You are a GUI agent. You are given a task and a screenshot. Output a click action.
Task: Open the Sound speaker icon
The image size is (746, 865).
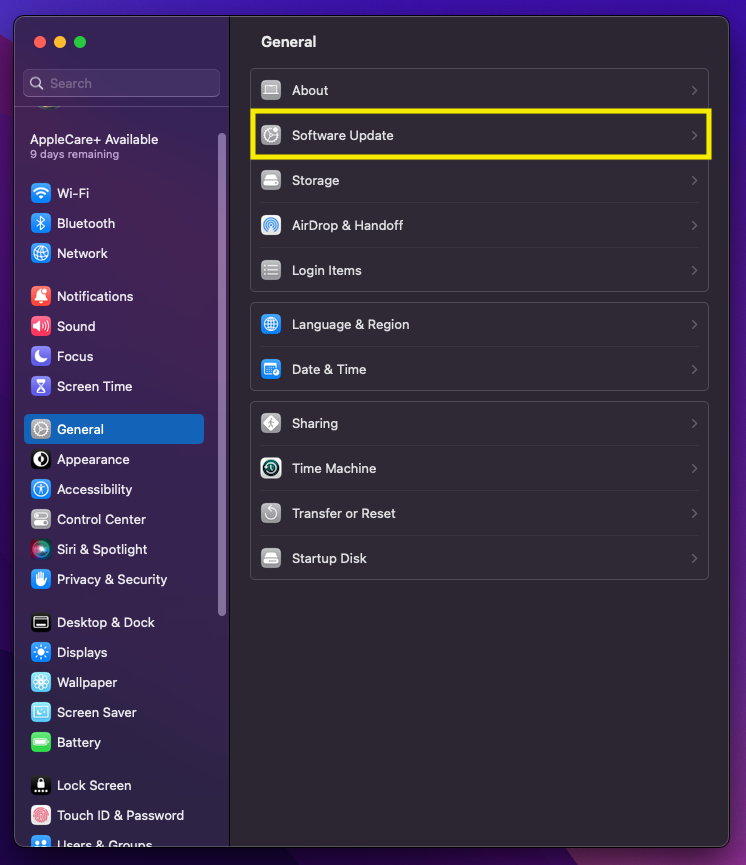click(x=41, y=326)
